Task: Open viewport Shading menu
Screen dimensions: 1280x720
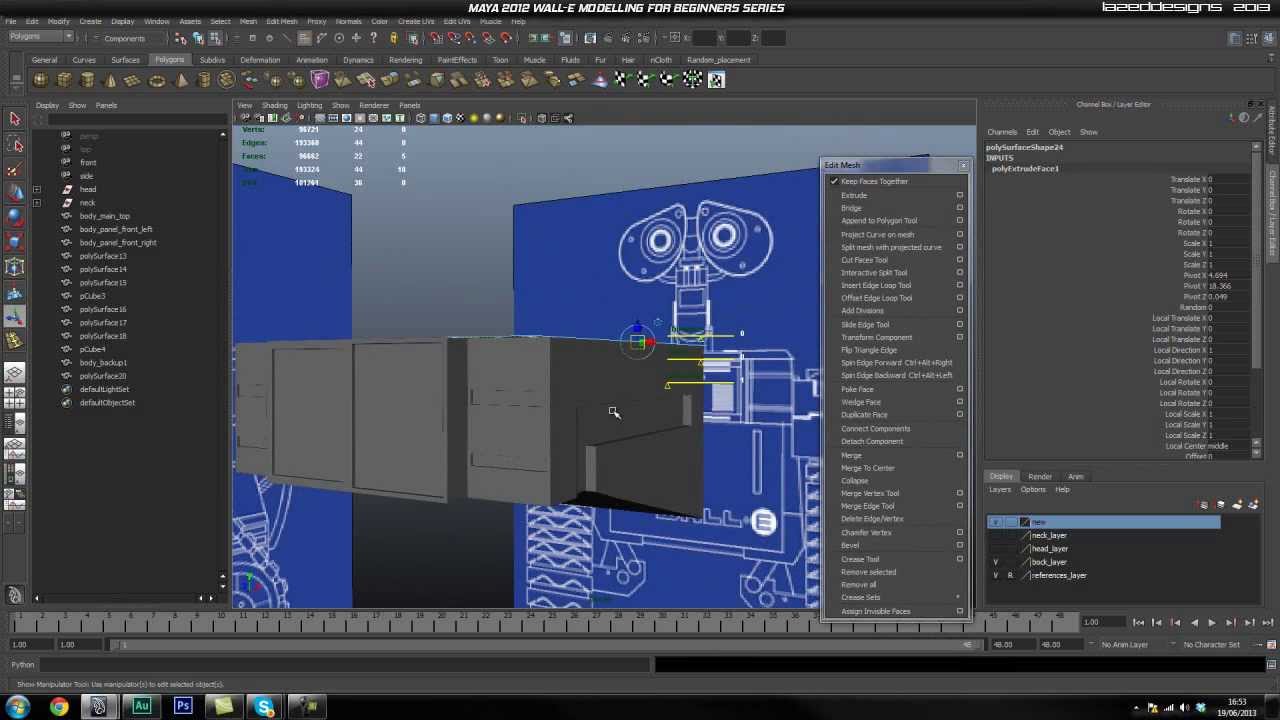Action: tap(274, 105)
